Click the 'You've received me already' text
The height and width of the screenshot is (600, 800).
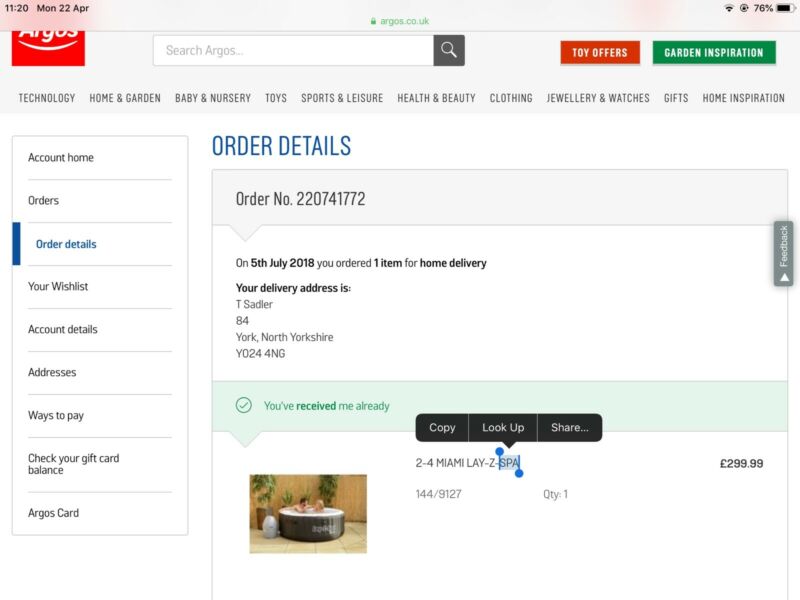point(327,406)
